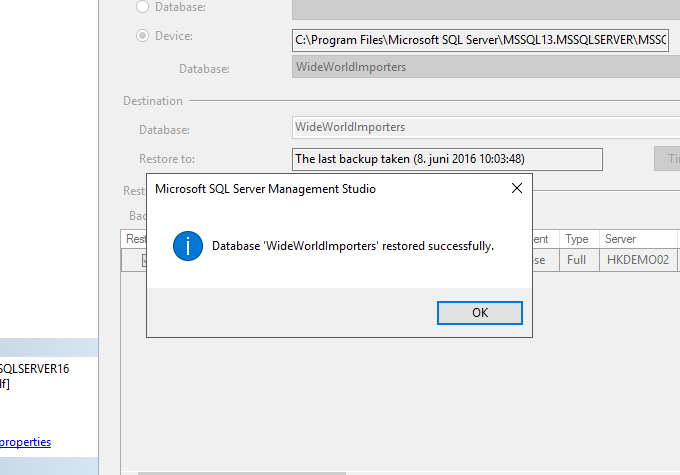Click the Server column header
The height and width of the screenshot is (475, 680).
click(x=638, y=239)
